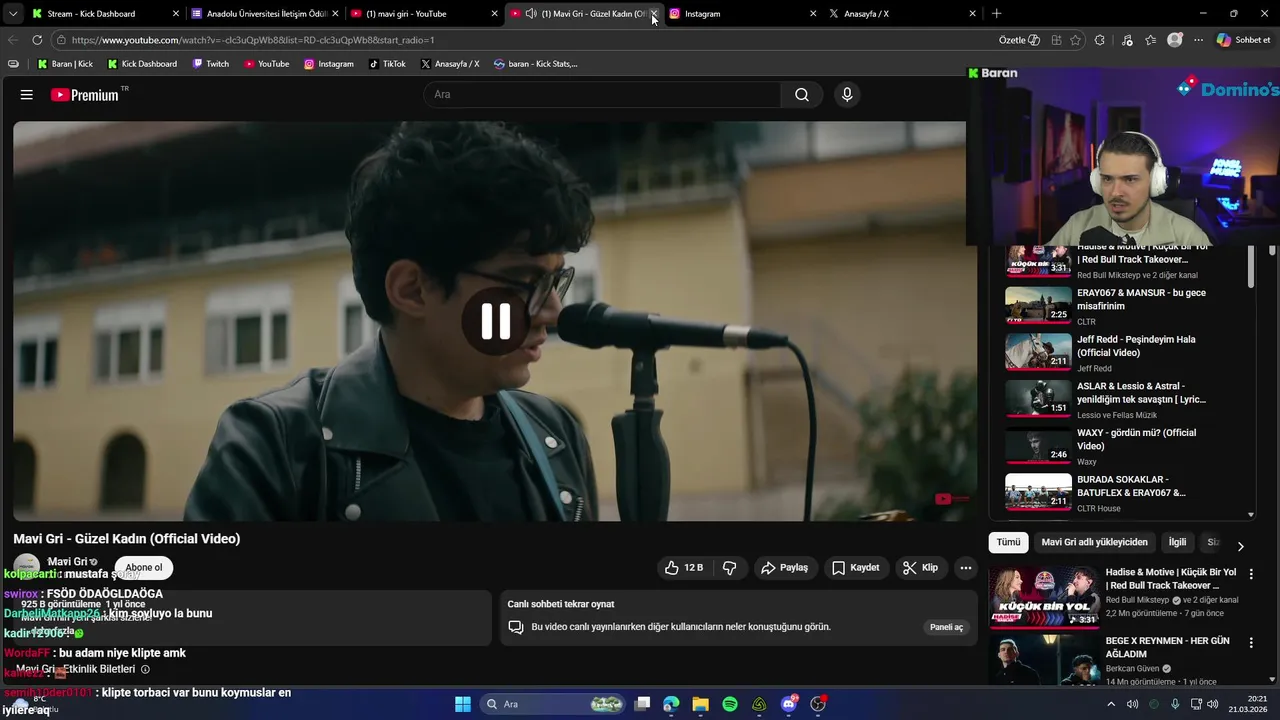Open more actions menu beside Klip

click(x=966, y=568)
